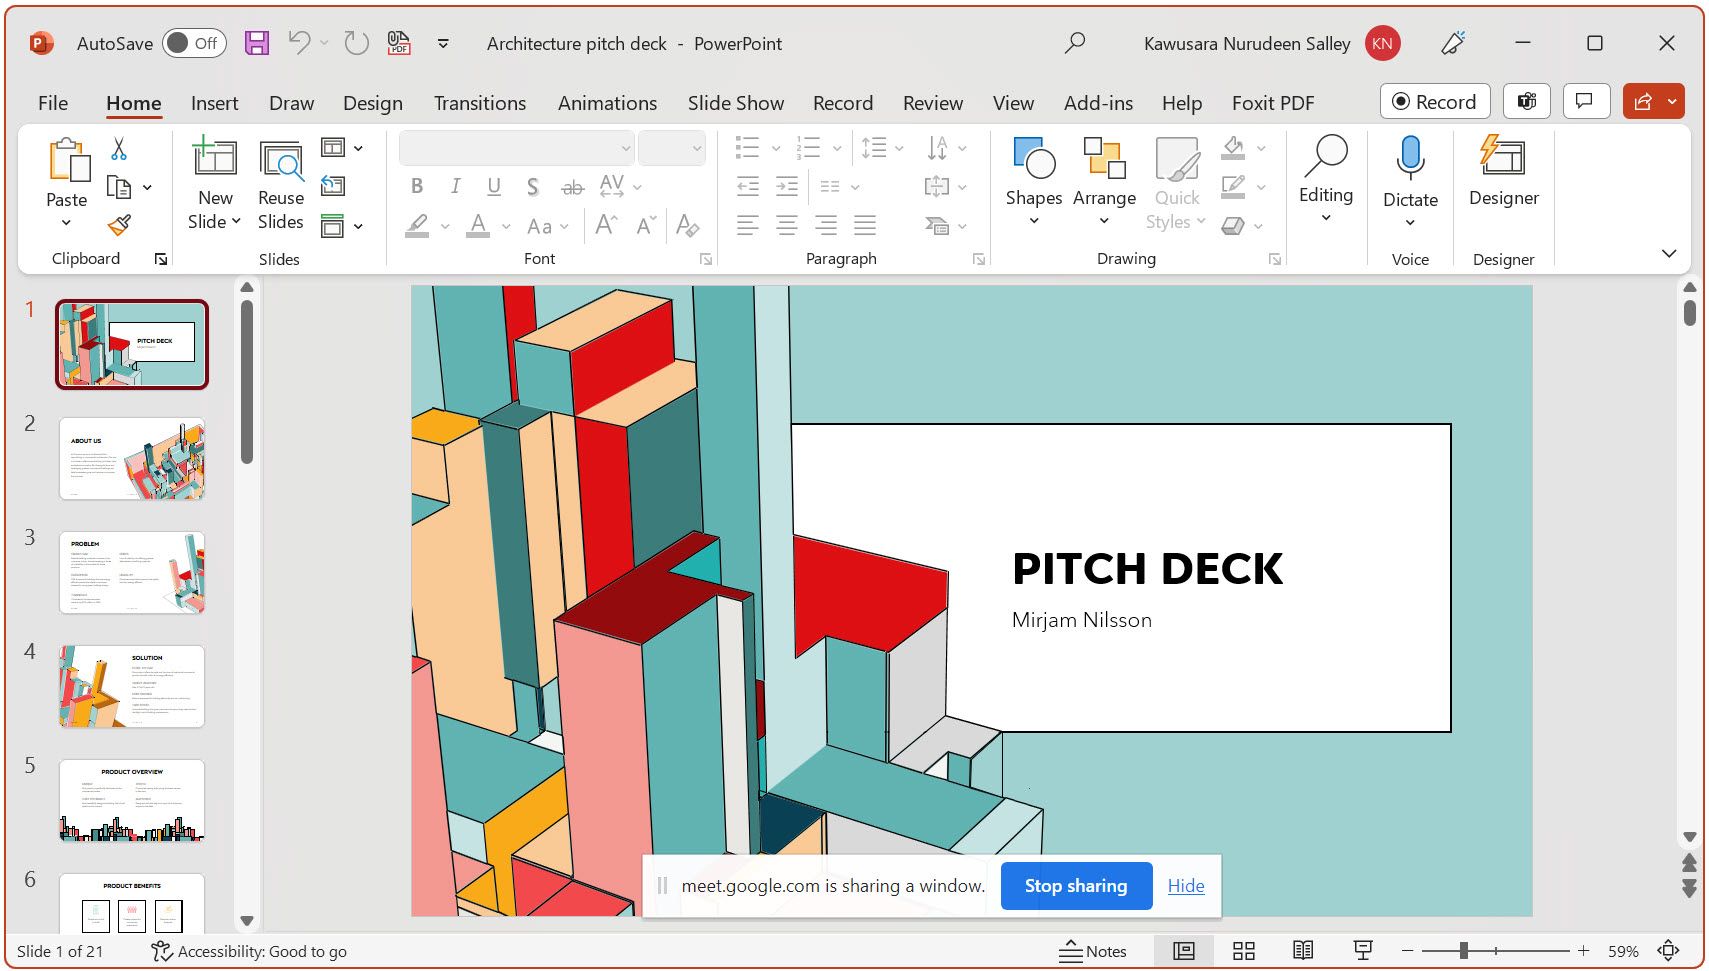Screen dimensions: 1709x971
Task: Click the Undo icon
Action: coord(297,43)
